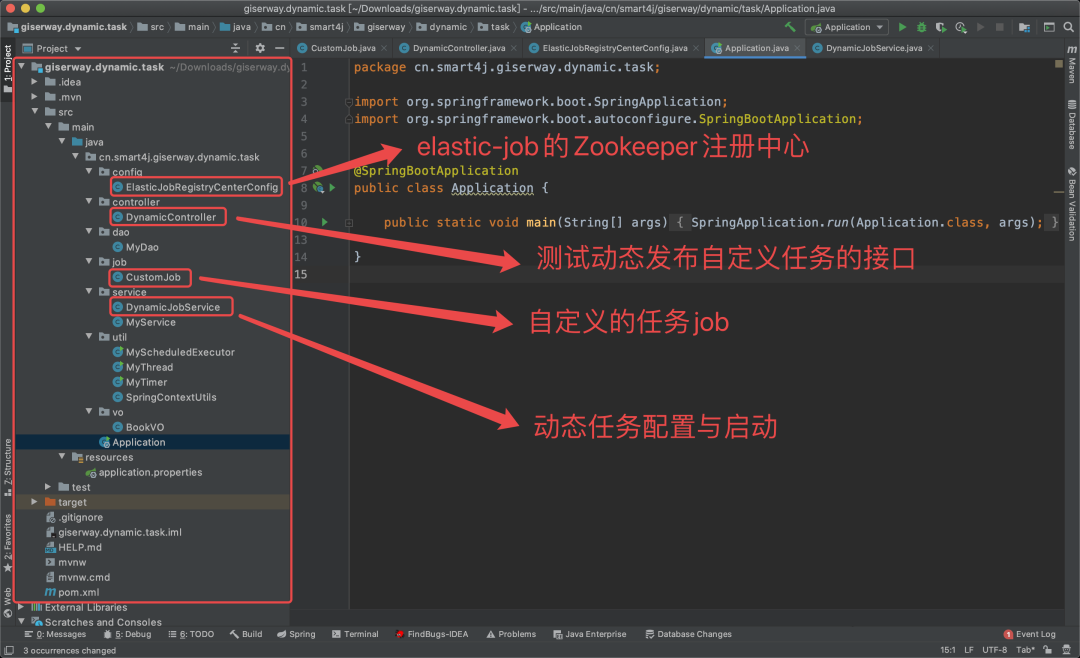1080x658 pixels.
Task: Run Application with coverage shield icon
Action: coord(941,27)
